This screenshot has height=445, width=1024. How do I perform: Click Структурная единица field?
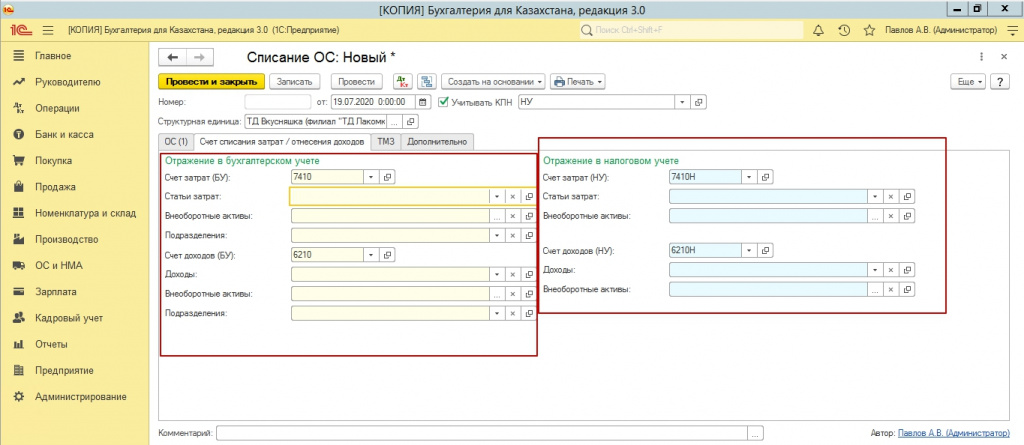[315, 122]
